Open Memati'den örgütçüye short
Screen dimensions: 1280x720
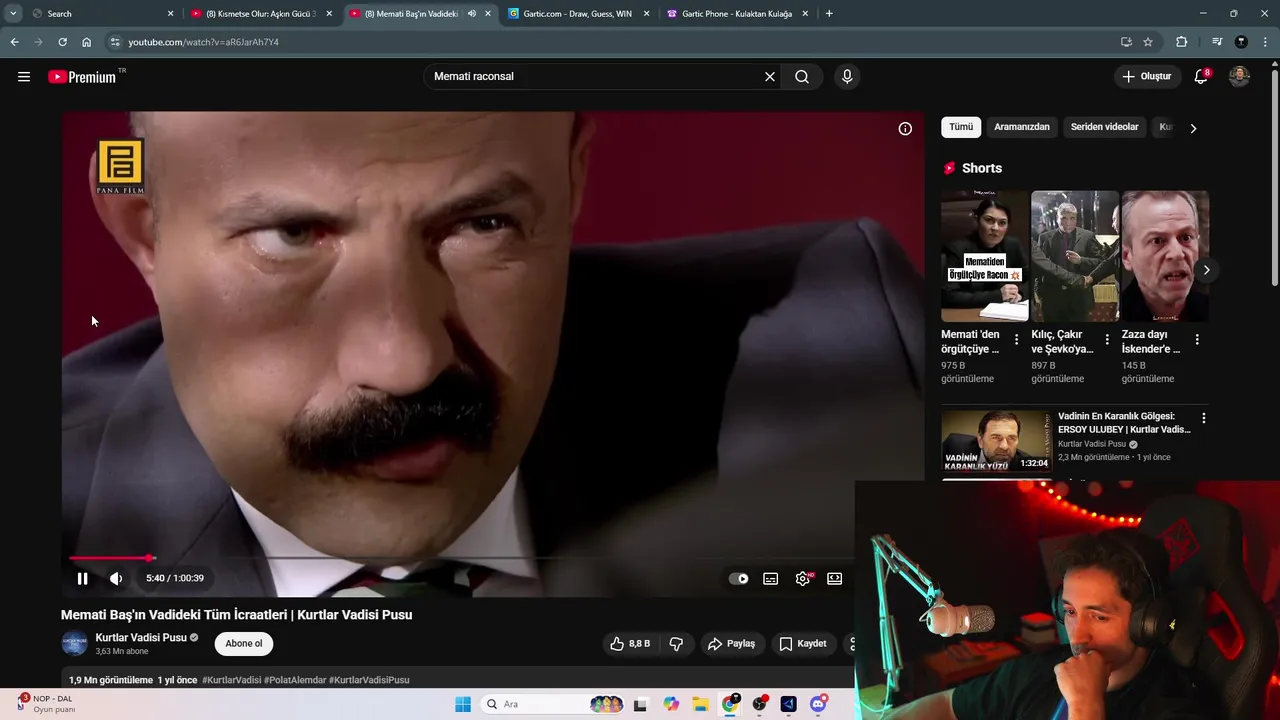[984, 256]
